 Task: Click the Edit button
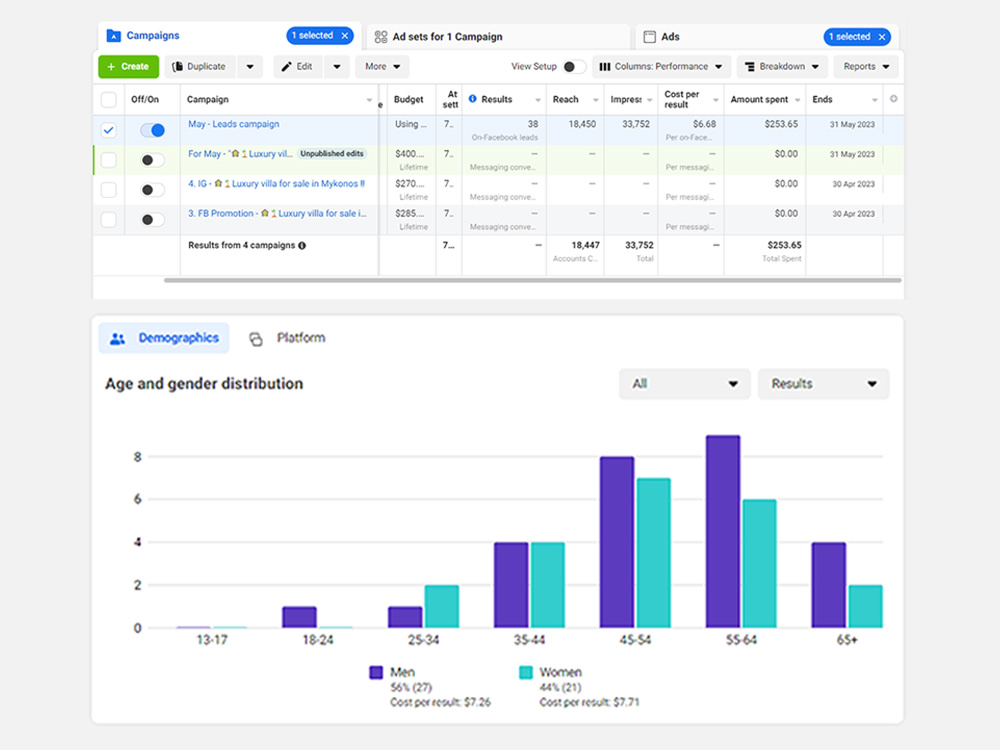tap(298, 66)
